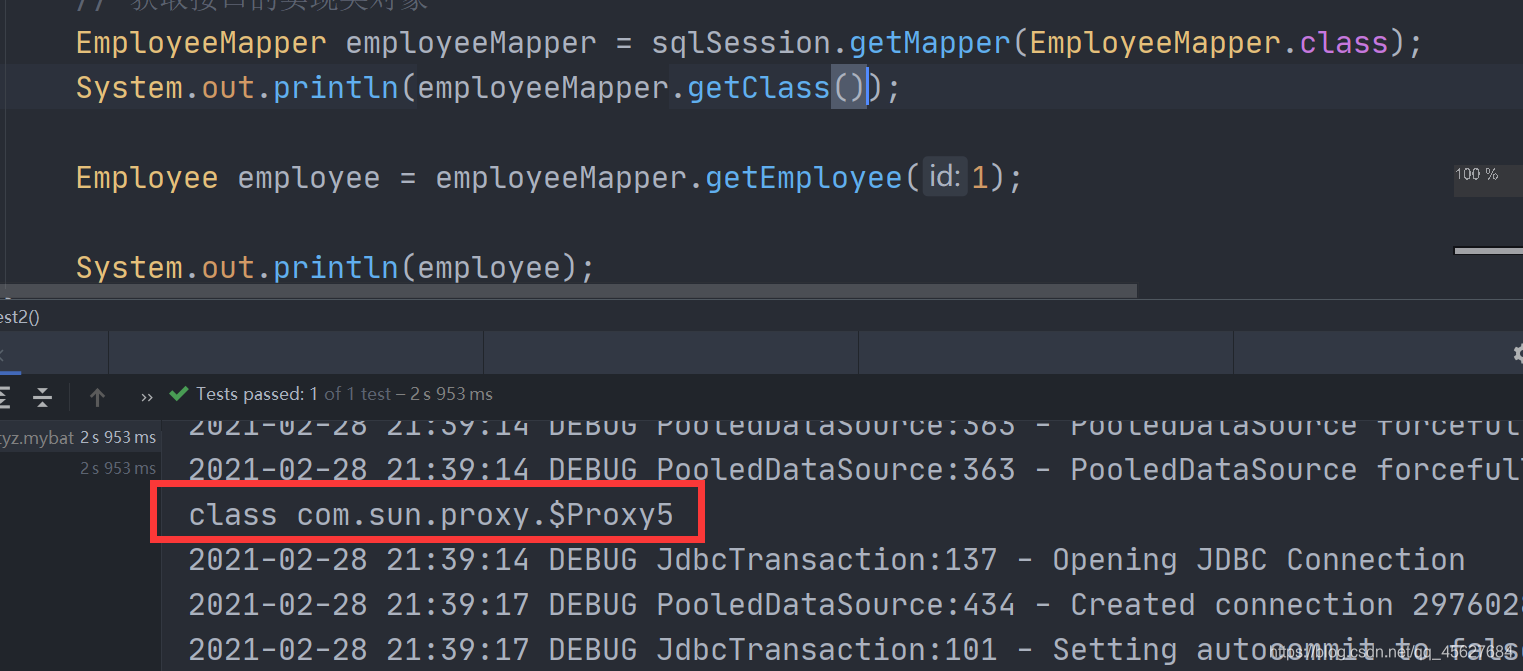Click the Collapse All icon in test toolbar
The height and width of the screenshot is (671, 1523).
pos(43,397)
